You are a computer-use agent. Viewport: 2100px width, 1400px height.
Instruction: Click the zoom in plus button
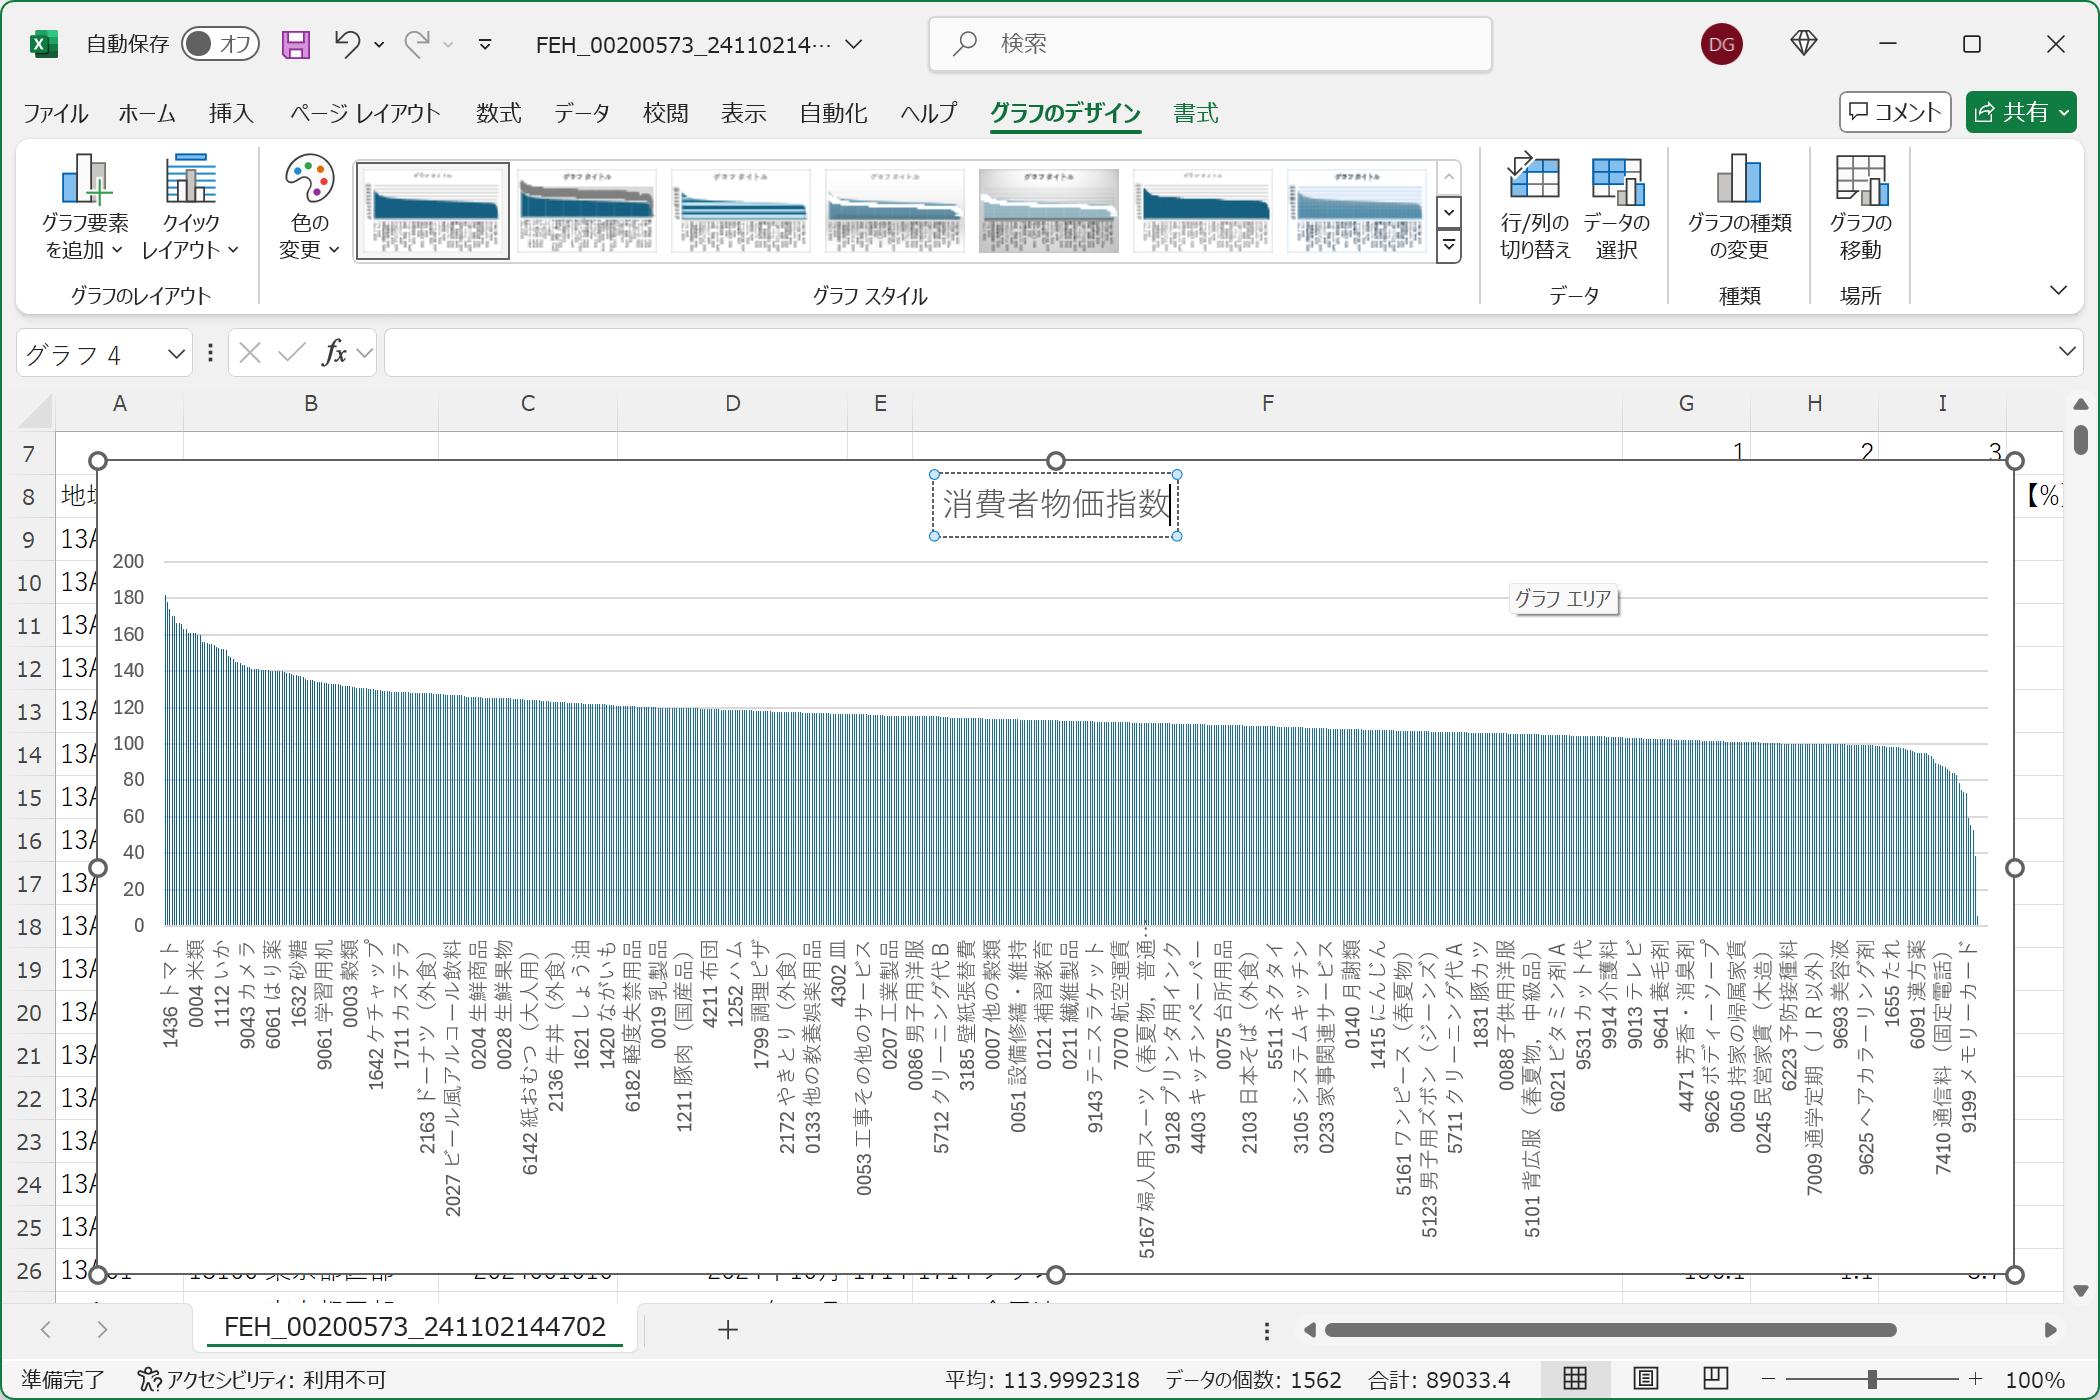click(x=1975, y=1380)
